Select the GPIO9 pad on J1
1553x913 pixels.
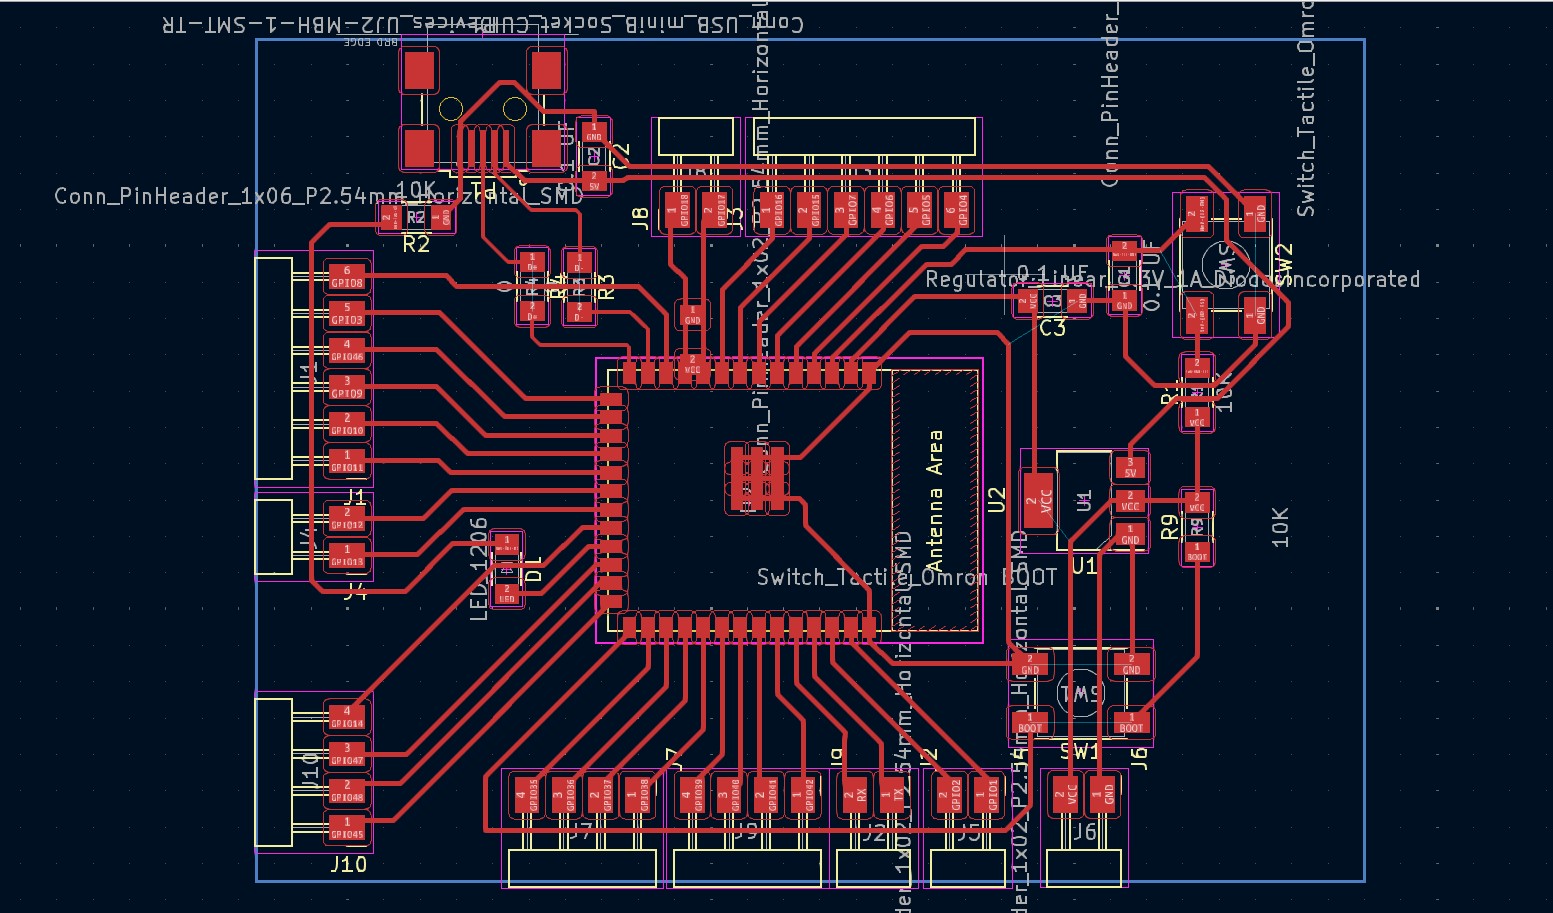(347, 388)
